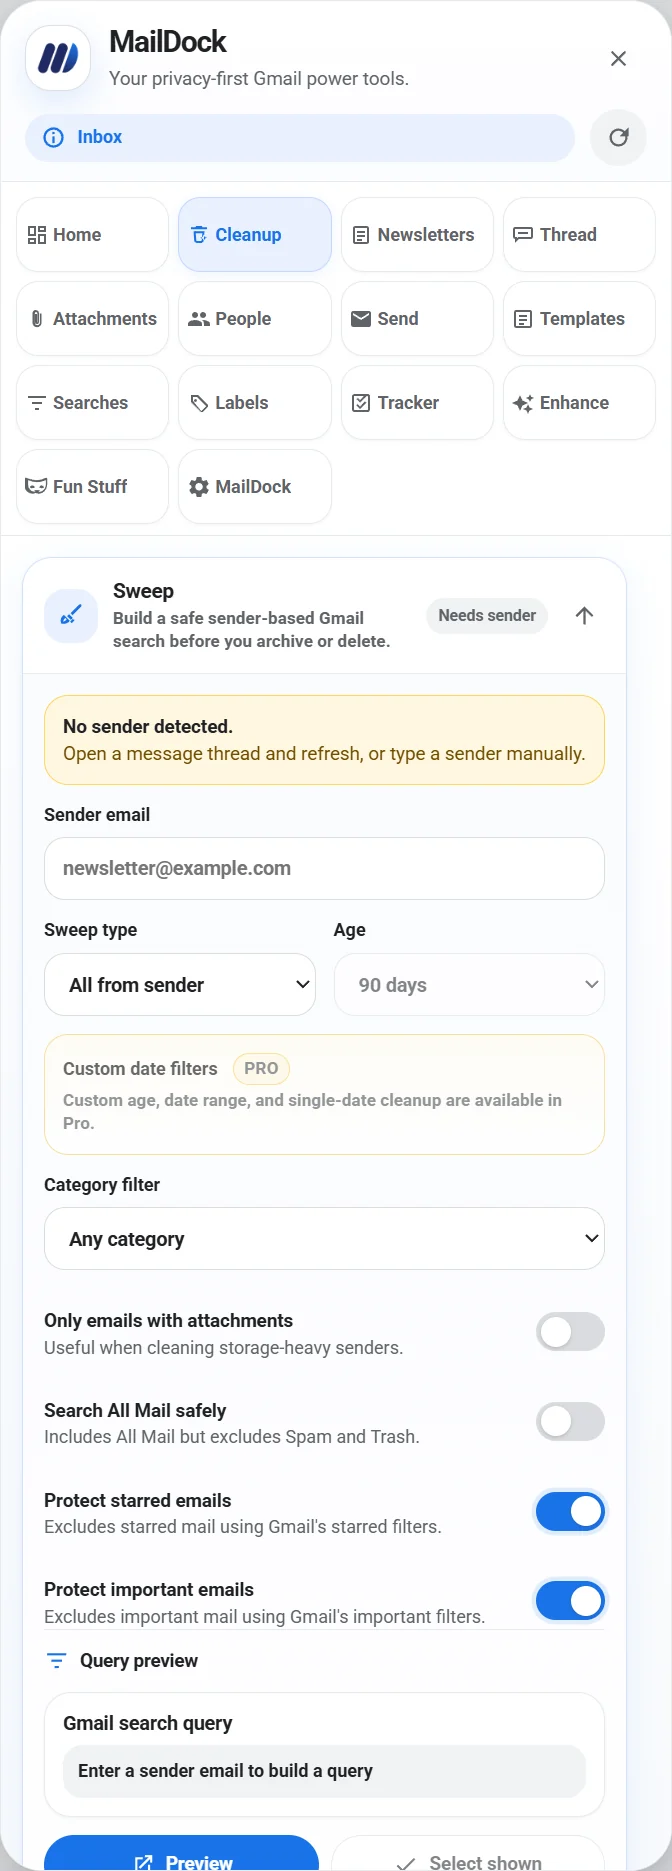This screenshot has width=672, height=1871.
Task: Click the 'Custom date filters' heading text
Action: pyautogui.click(x=140, y=1069)
